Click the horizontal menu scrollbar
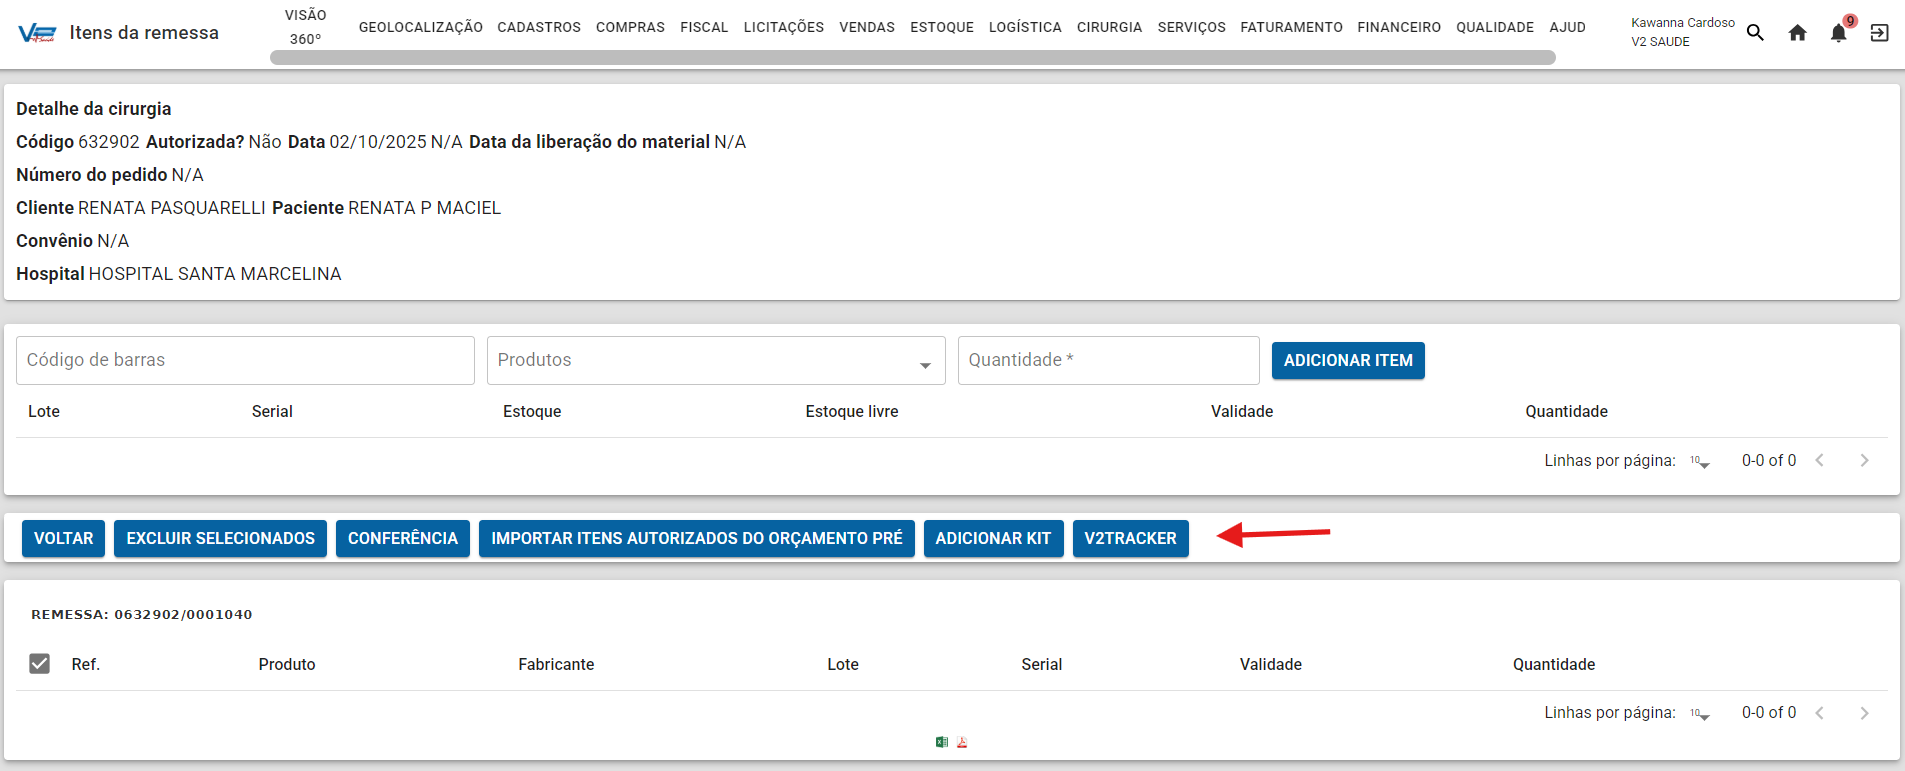1905x771 pixels. point(912,58)
